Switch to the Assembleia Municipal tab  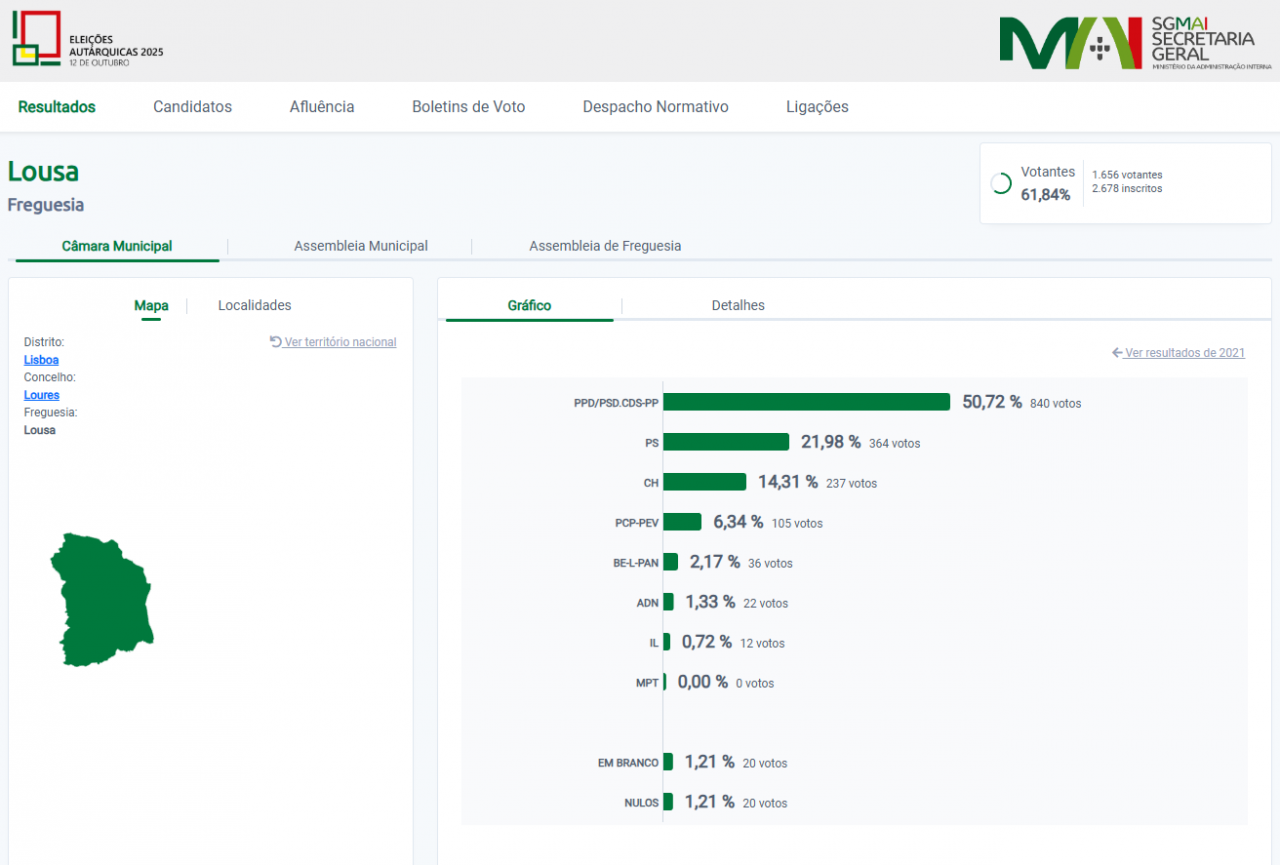click(360, 246)
